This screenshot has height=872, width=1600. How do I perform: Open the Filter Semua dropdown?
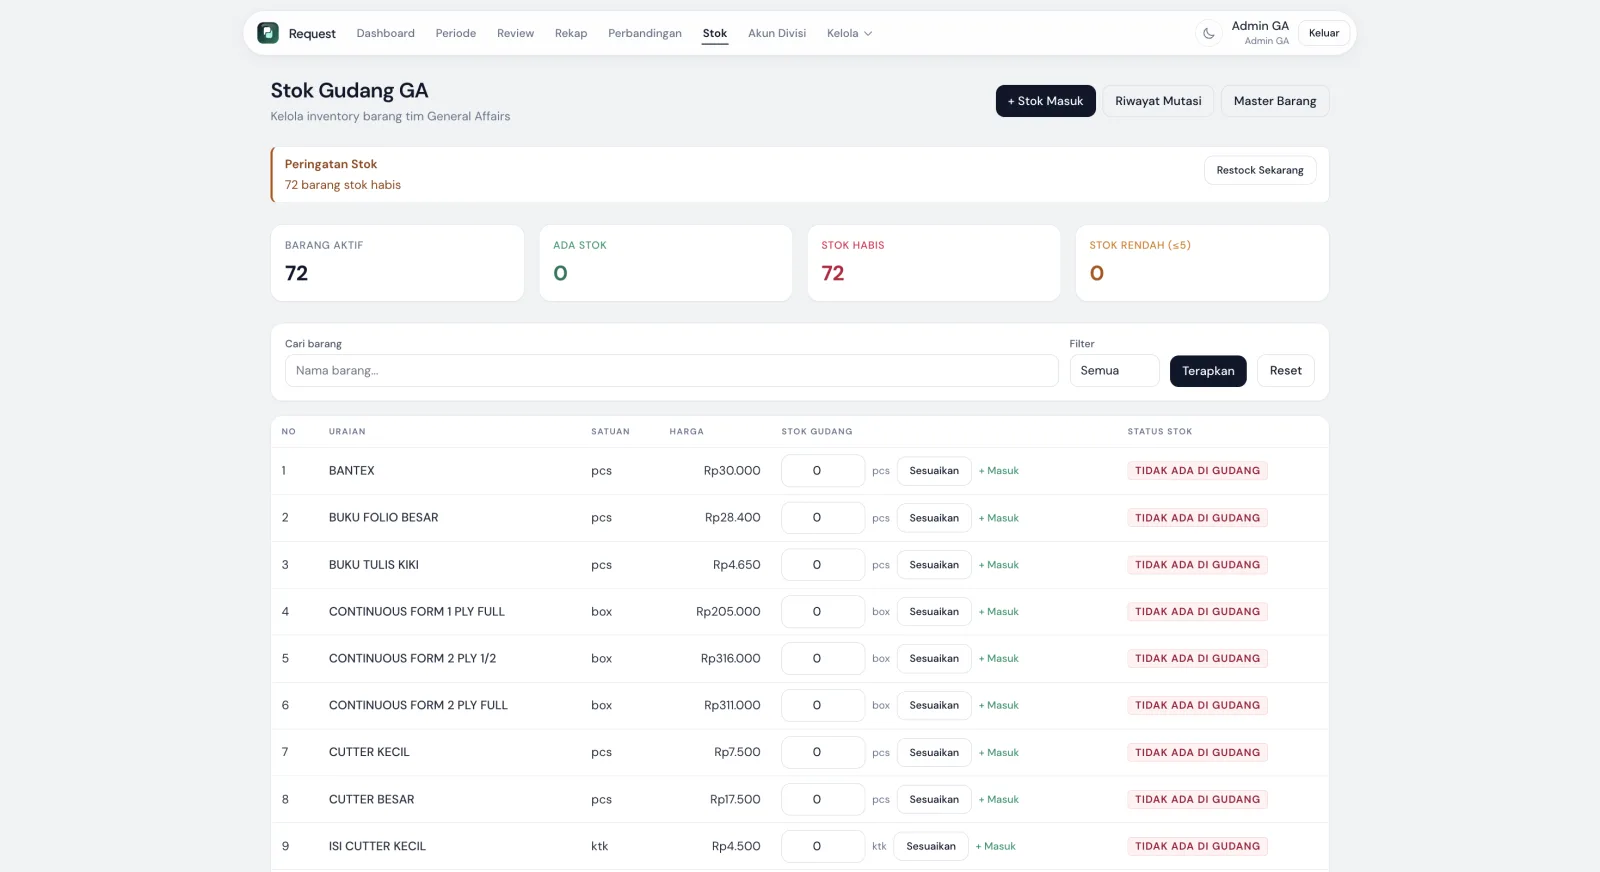(x=1114, y=371)
